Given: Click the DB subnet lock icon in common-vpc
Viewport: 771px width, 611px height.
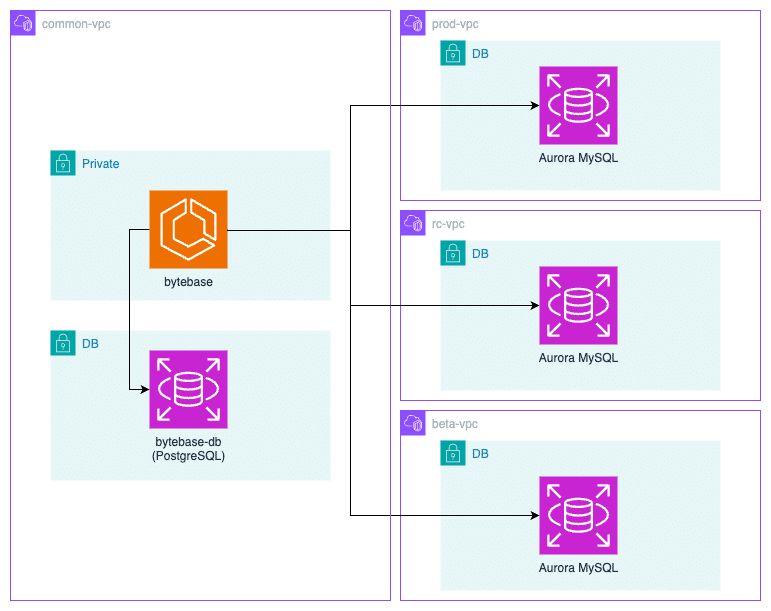Looking at the screenshot, I should tap(63, 343).
